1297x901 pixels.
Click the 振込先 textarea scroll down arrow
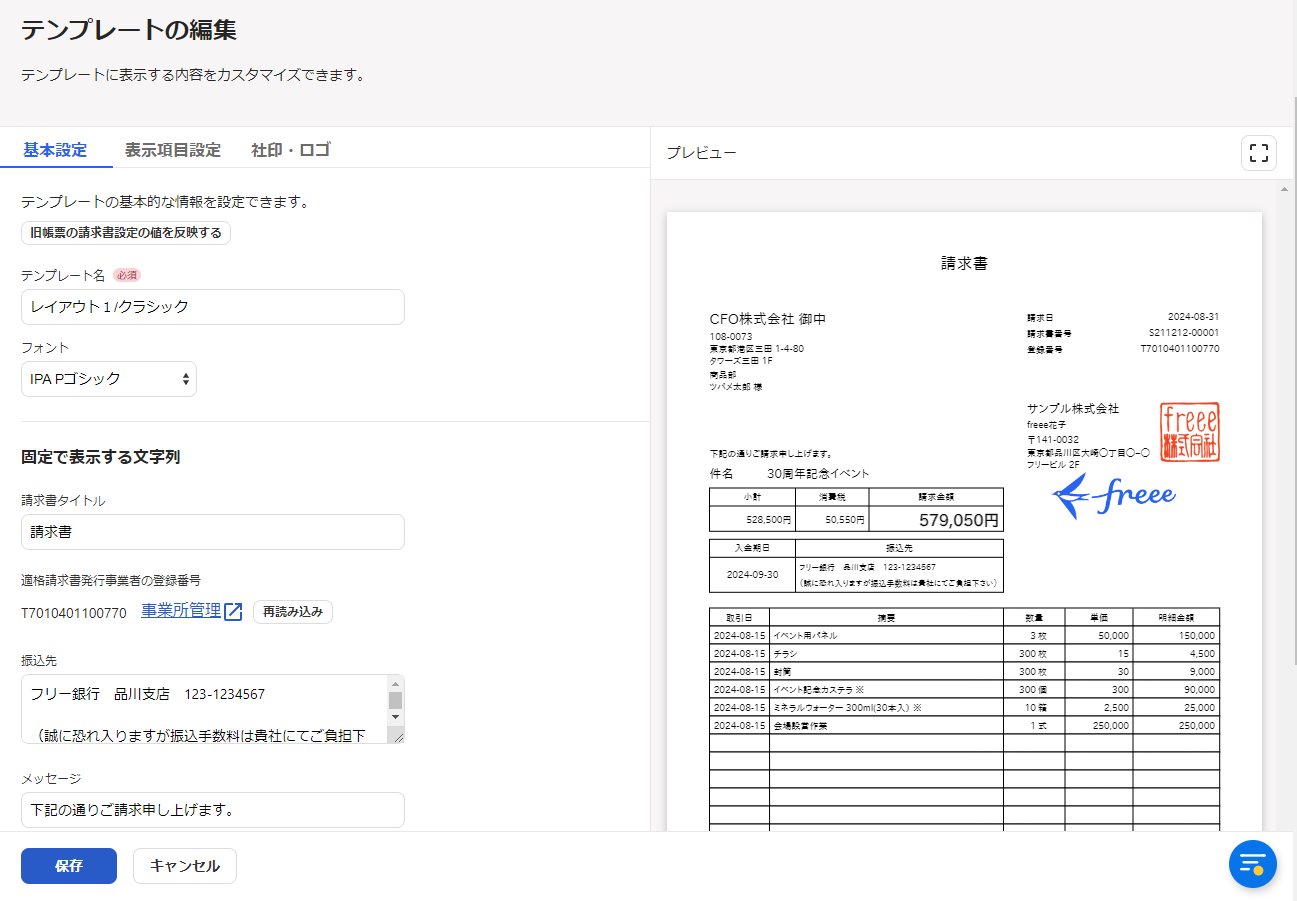coord(395,717)
